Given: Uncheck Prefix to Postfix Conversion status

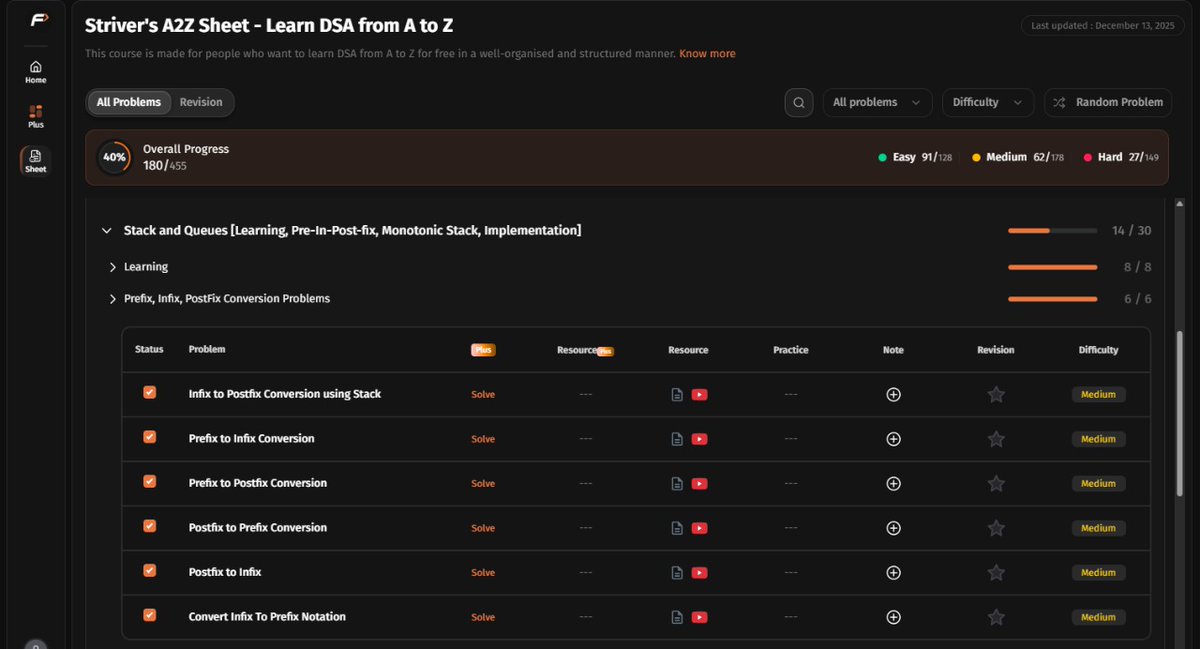Looking at the screenshot, I should pyautogui.click(x=150, y=481).
